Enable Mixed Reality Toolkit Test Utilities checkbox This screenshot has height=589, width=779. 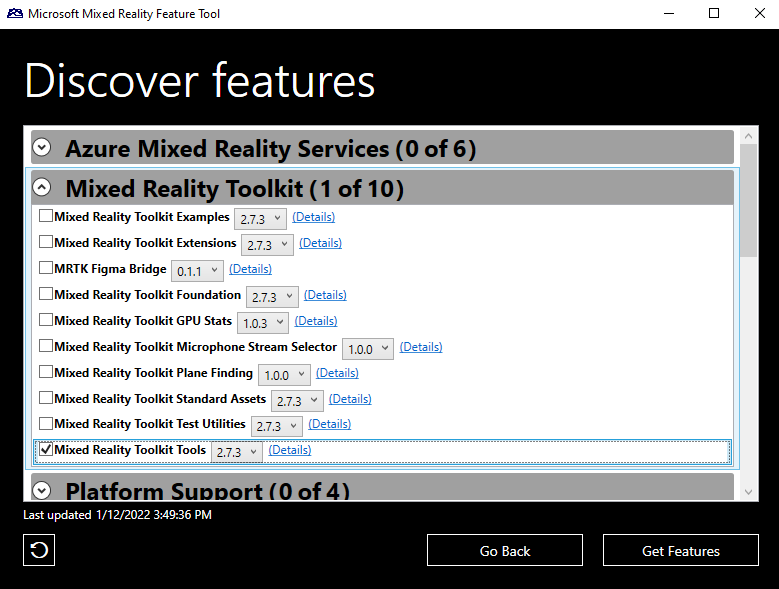click(x=46, y=423)
